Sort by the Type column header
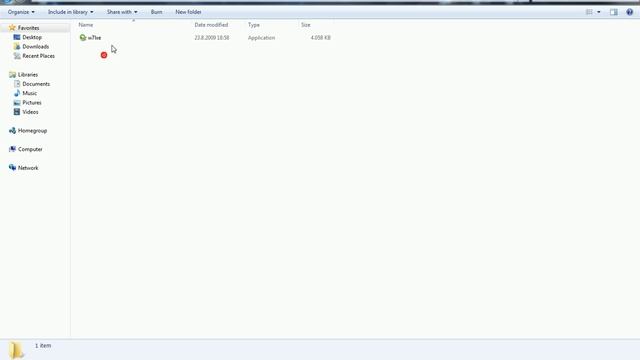Image resolution: width=640 pixels, height=360 pixels. 253,25
